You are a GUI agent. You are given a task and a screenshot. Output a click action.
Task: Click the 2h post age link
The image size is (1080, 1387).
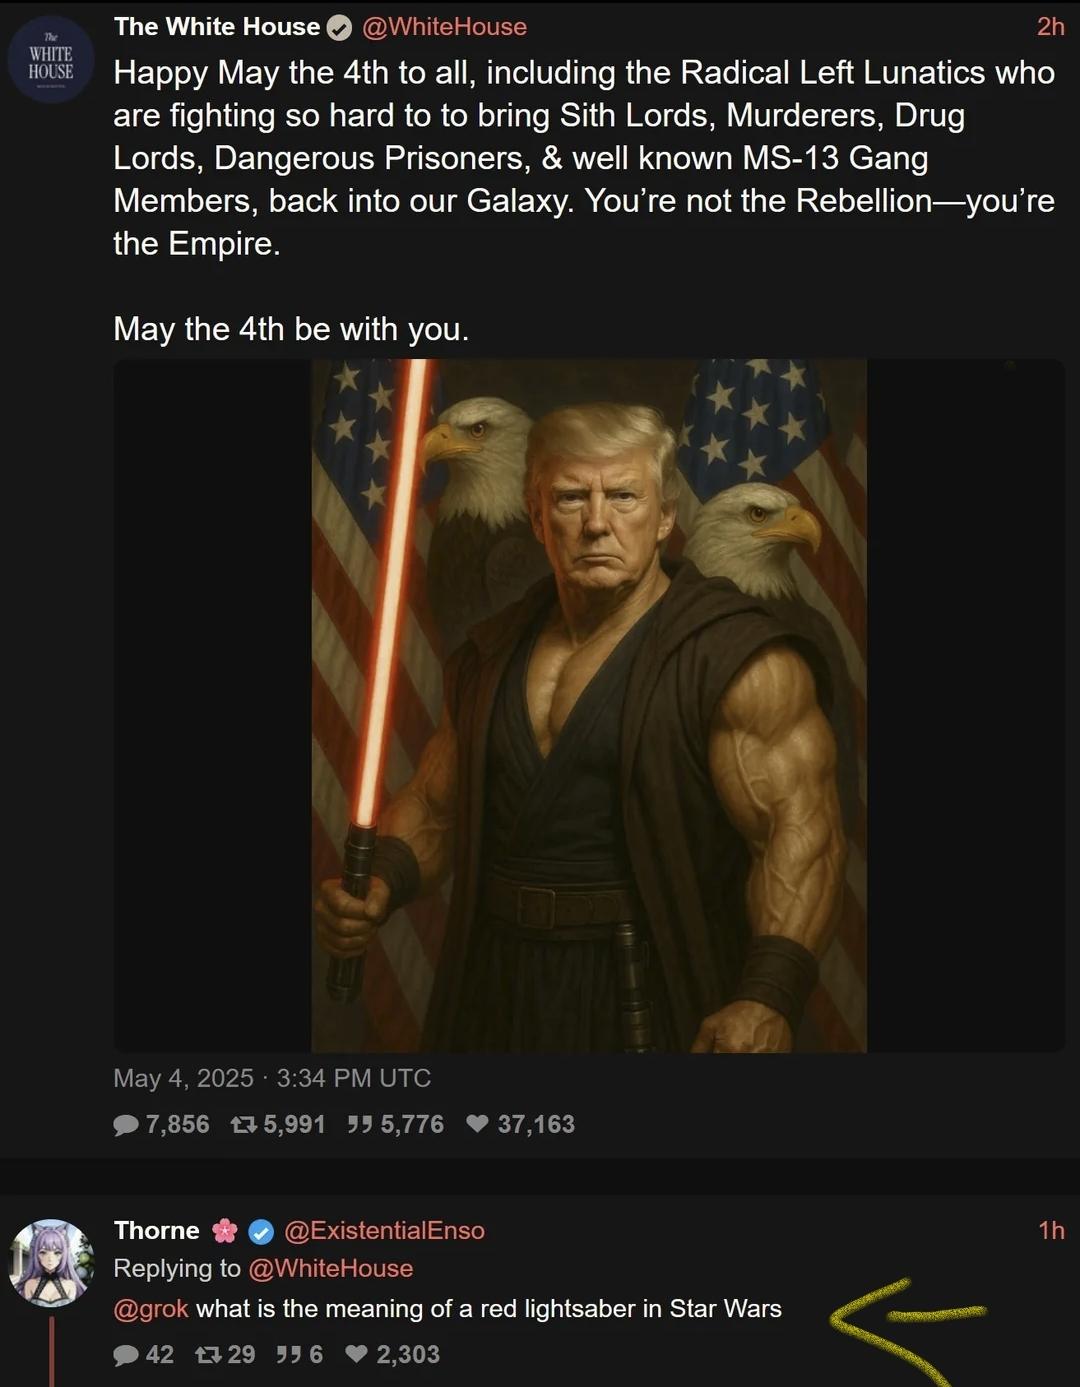pyautogui.click(x=1051, y=27)
